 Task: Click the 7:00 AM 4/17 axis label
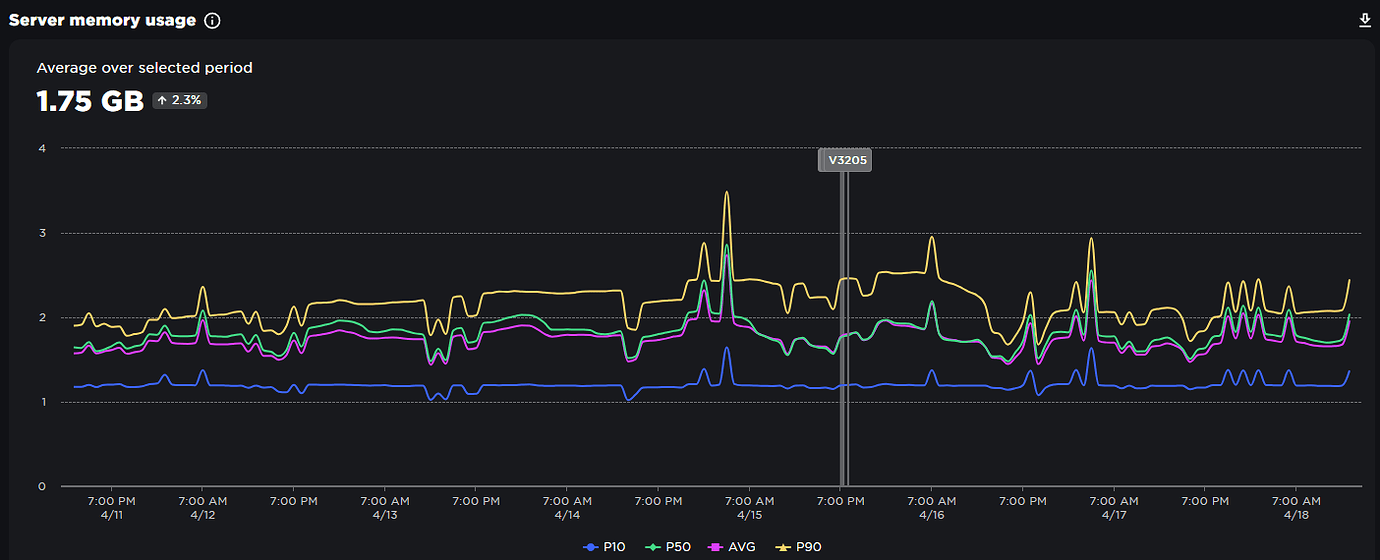click(x=1114, y=507)
